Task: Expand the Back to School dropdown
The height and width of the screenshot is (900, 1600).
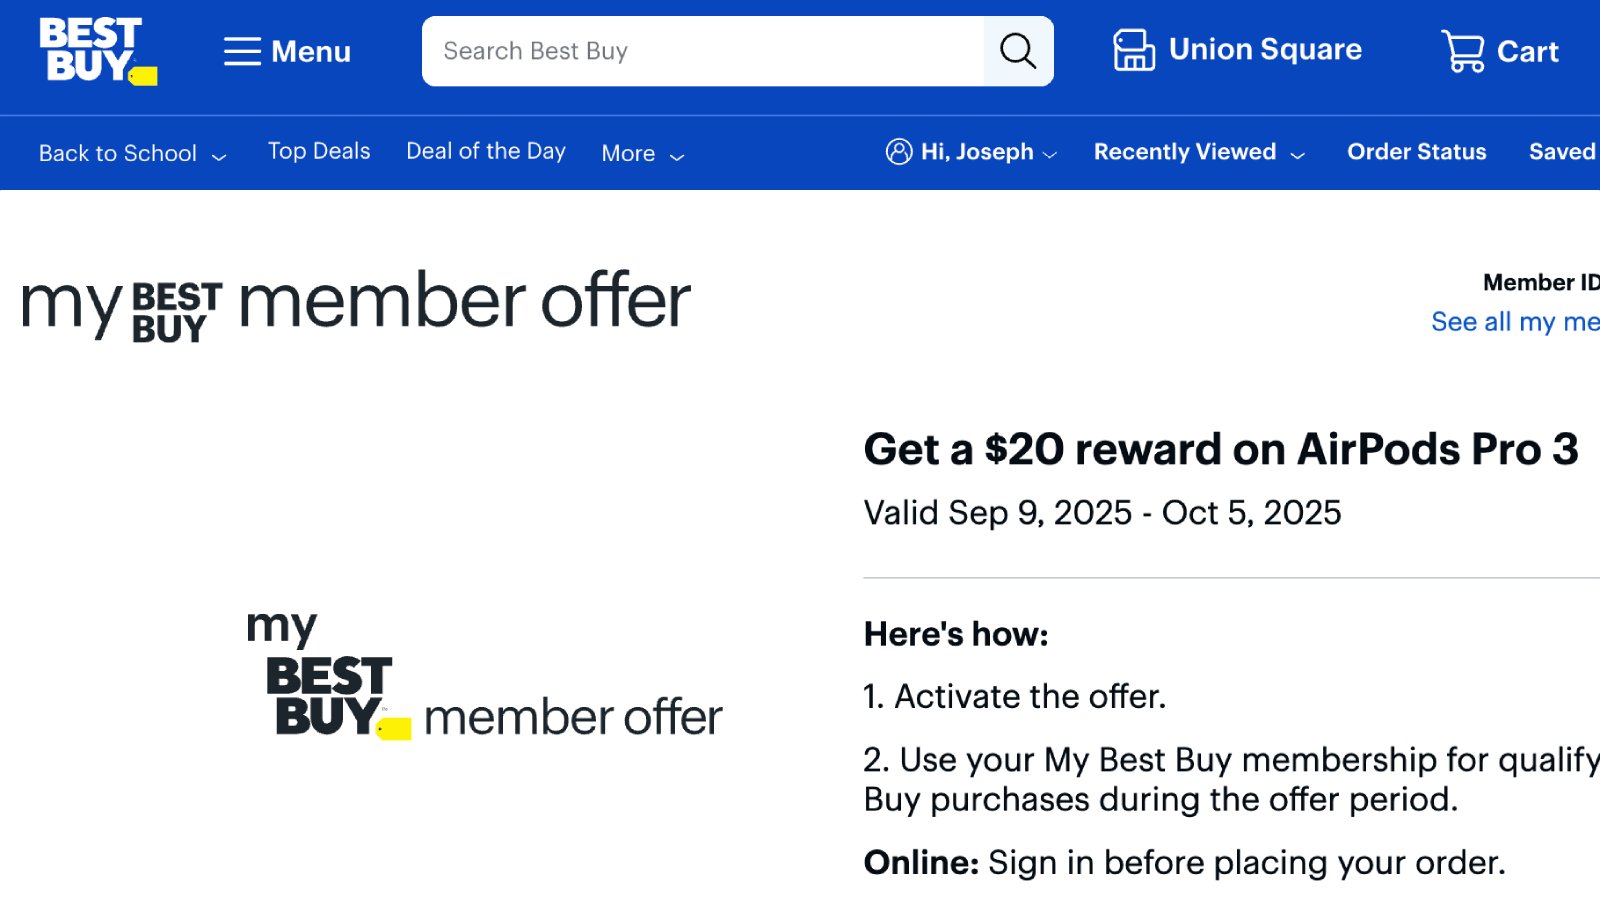Action: [133, 153]
